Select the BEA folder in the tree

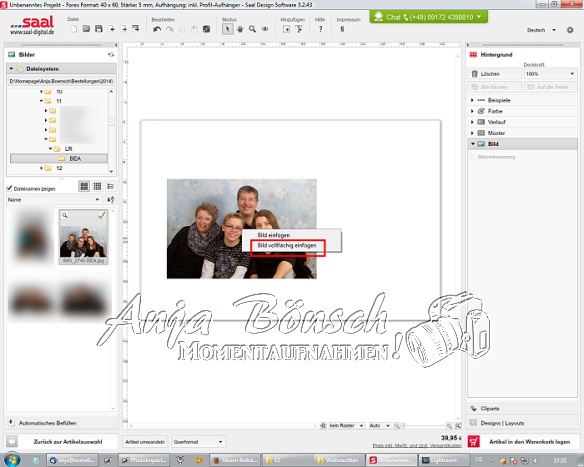tap(59, 159)
